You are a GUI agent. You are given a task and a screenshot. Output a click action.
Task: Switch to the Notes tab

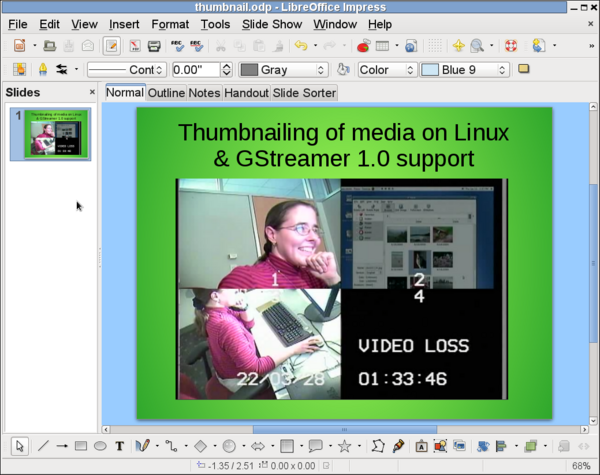click(x=204, y=93)
